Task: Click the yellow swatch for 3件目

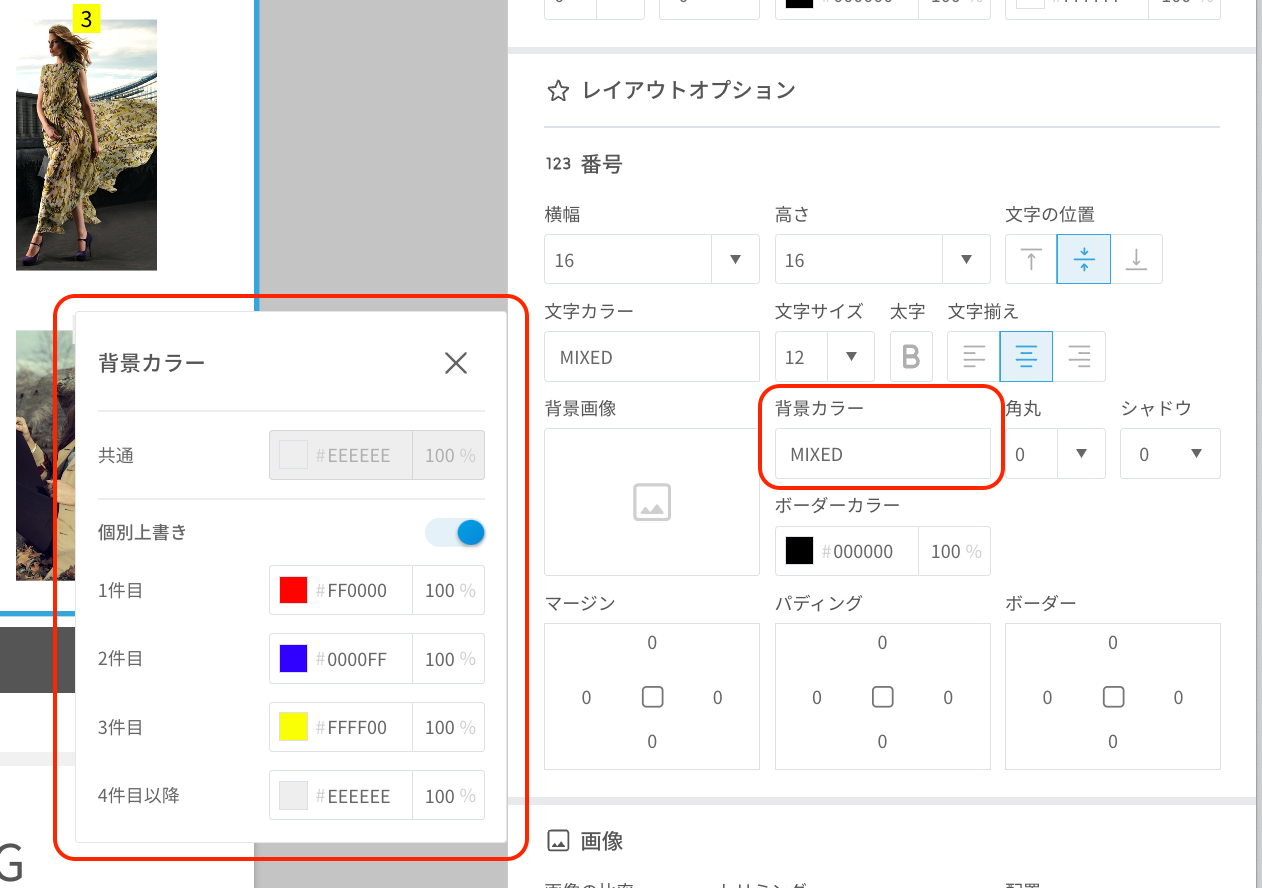Action: coord(293,727)
